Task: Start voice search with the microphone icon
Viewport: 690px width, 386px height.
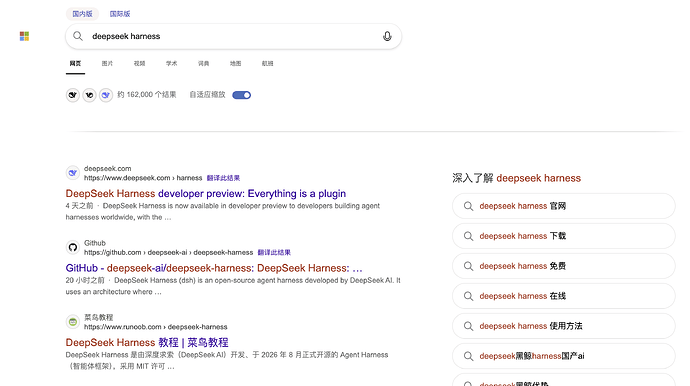Action: click(387, 36)
